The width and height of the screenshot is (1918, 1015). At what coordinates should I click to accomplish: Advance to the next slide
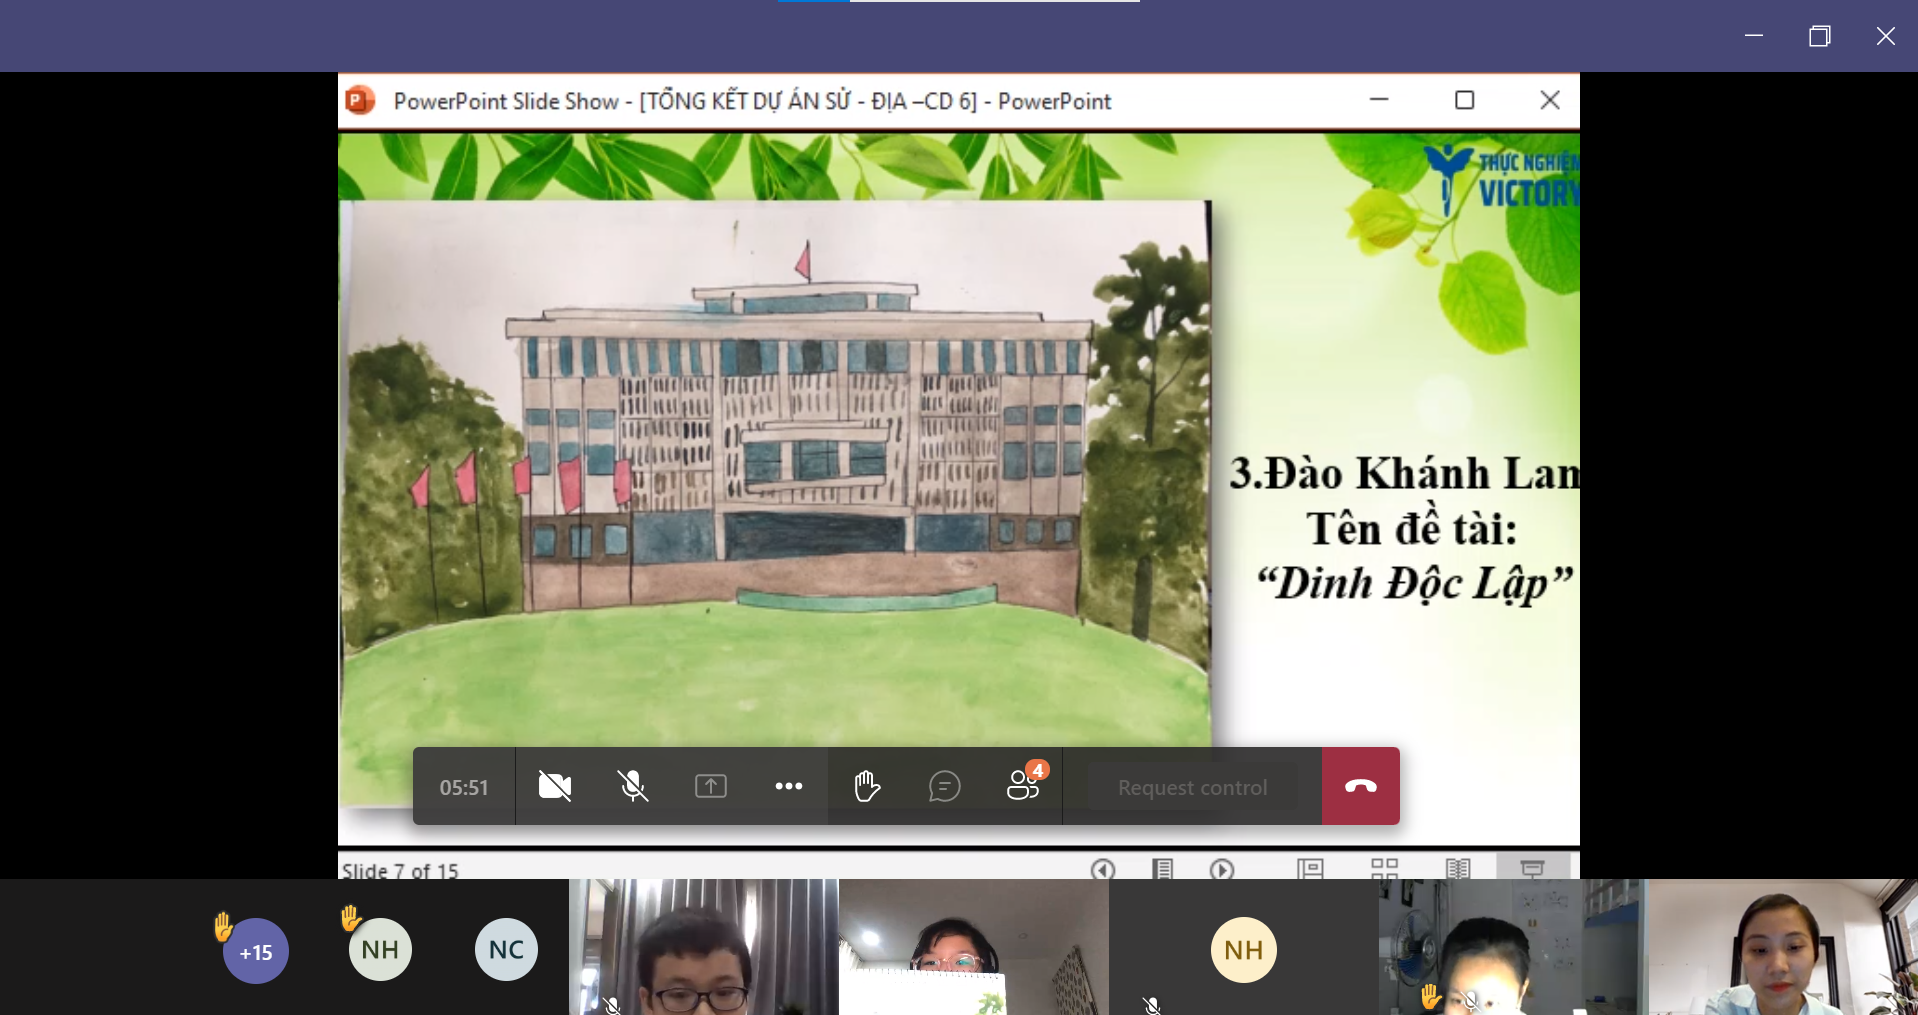[x=1221, y=869]
